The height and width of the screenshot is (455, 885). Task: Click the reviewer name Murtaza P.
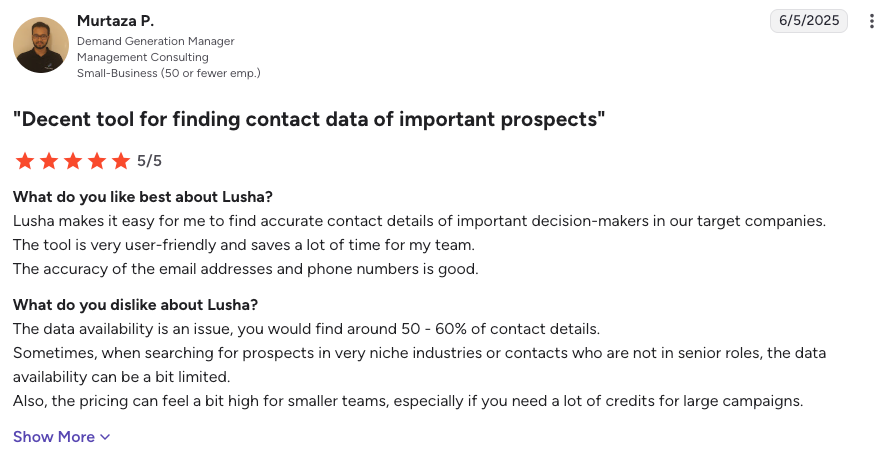(115, 21)
